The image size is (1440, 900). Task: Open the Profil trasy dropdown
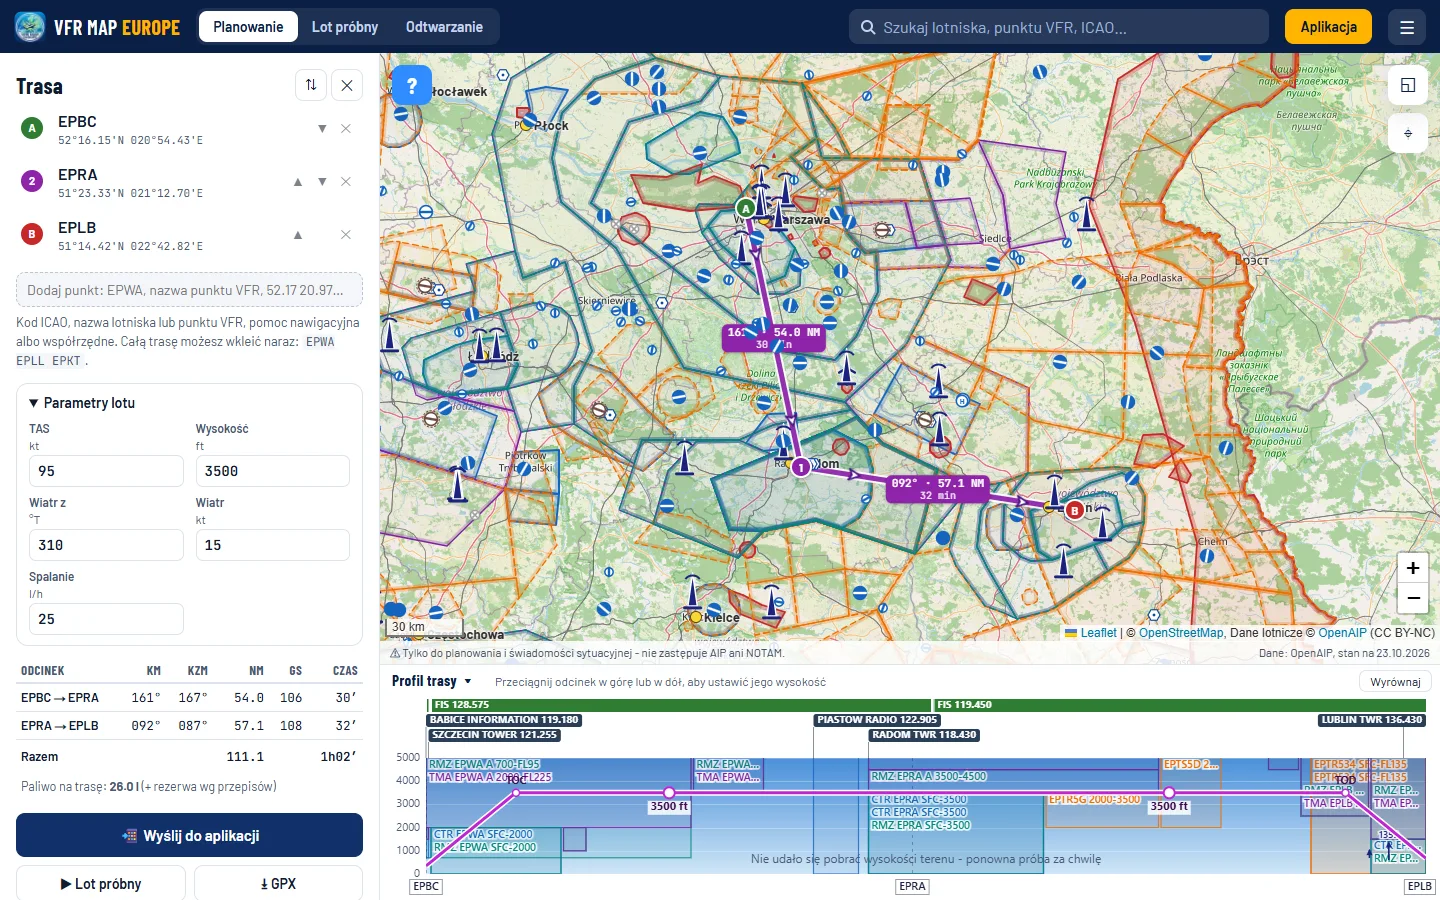point(432,681)
